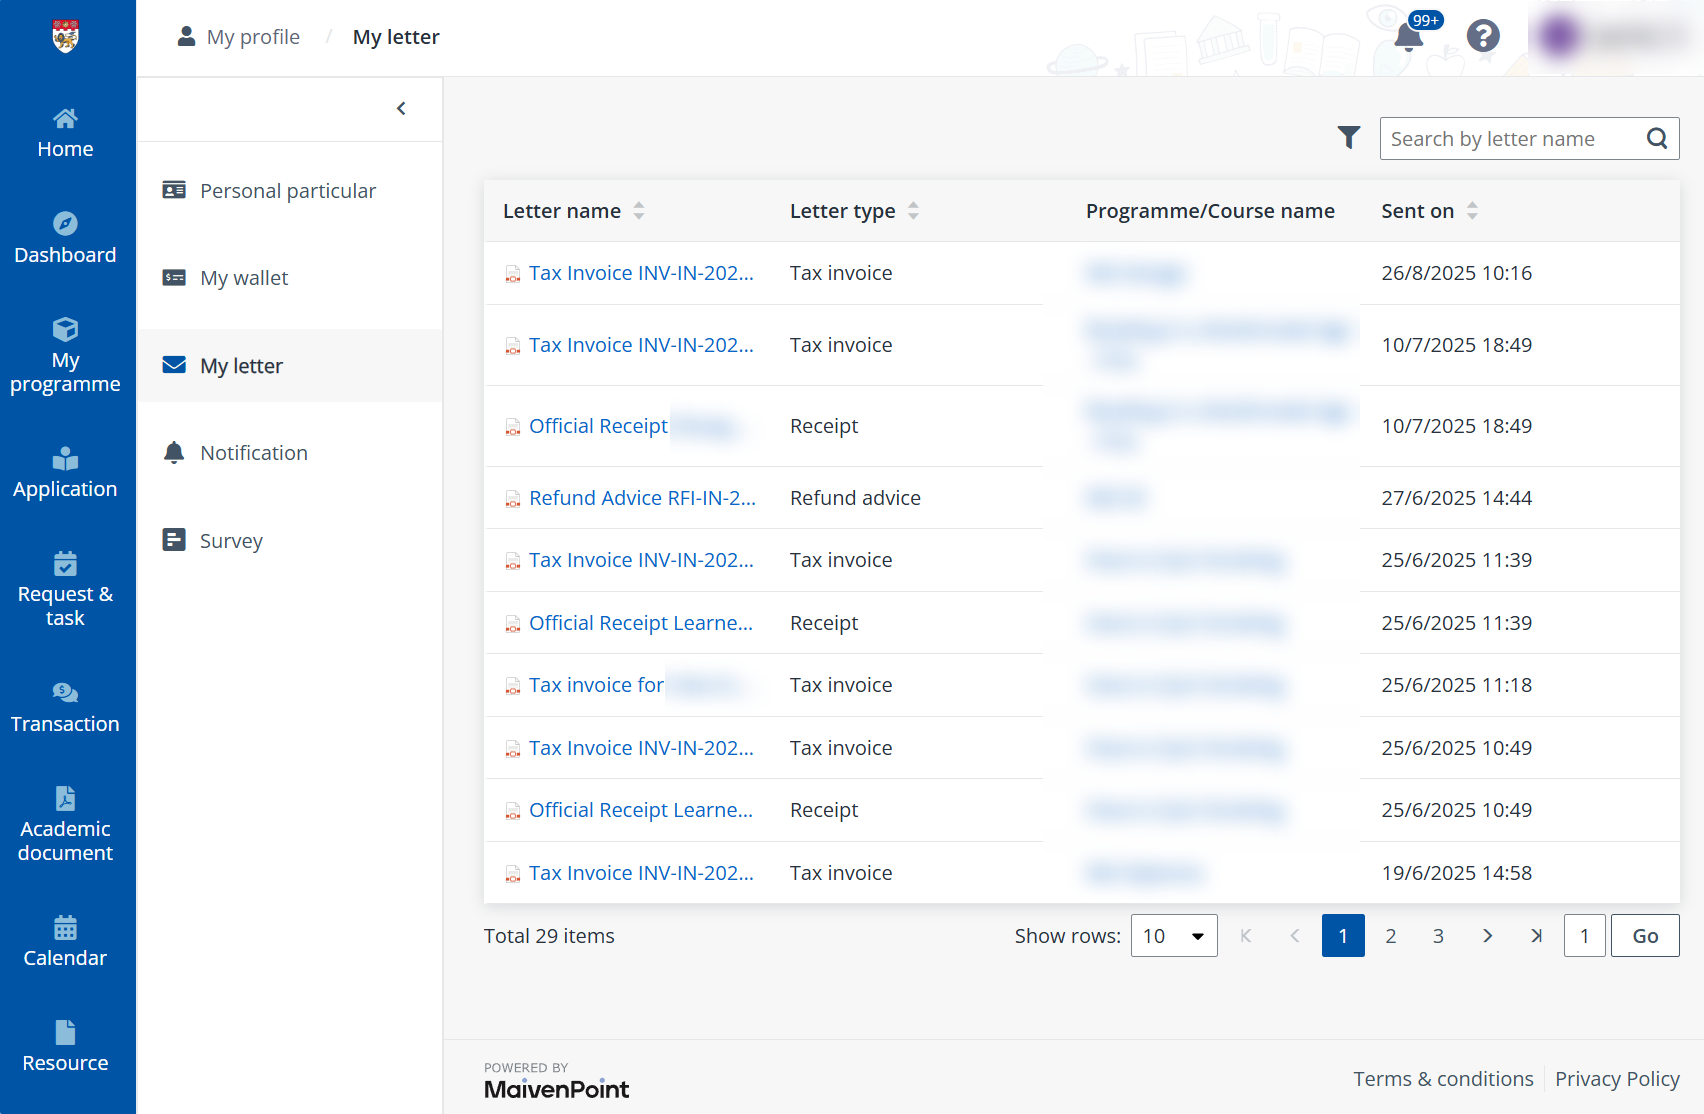Screen dimensions: 1704x1114
Task: Open Academic document in the sidebar
Action: [65, 824]
